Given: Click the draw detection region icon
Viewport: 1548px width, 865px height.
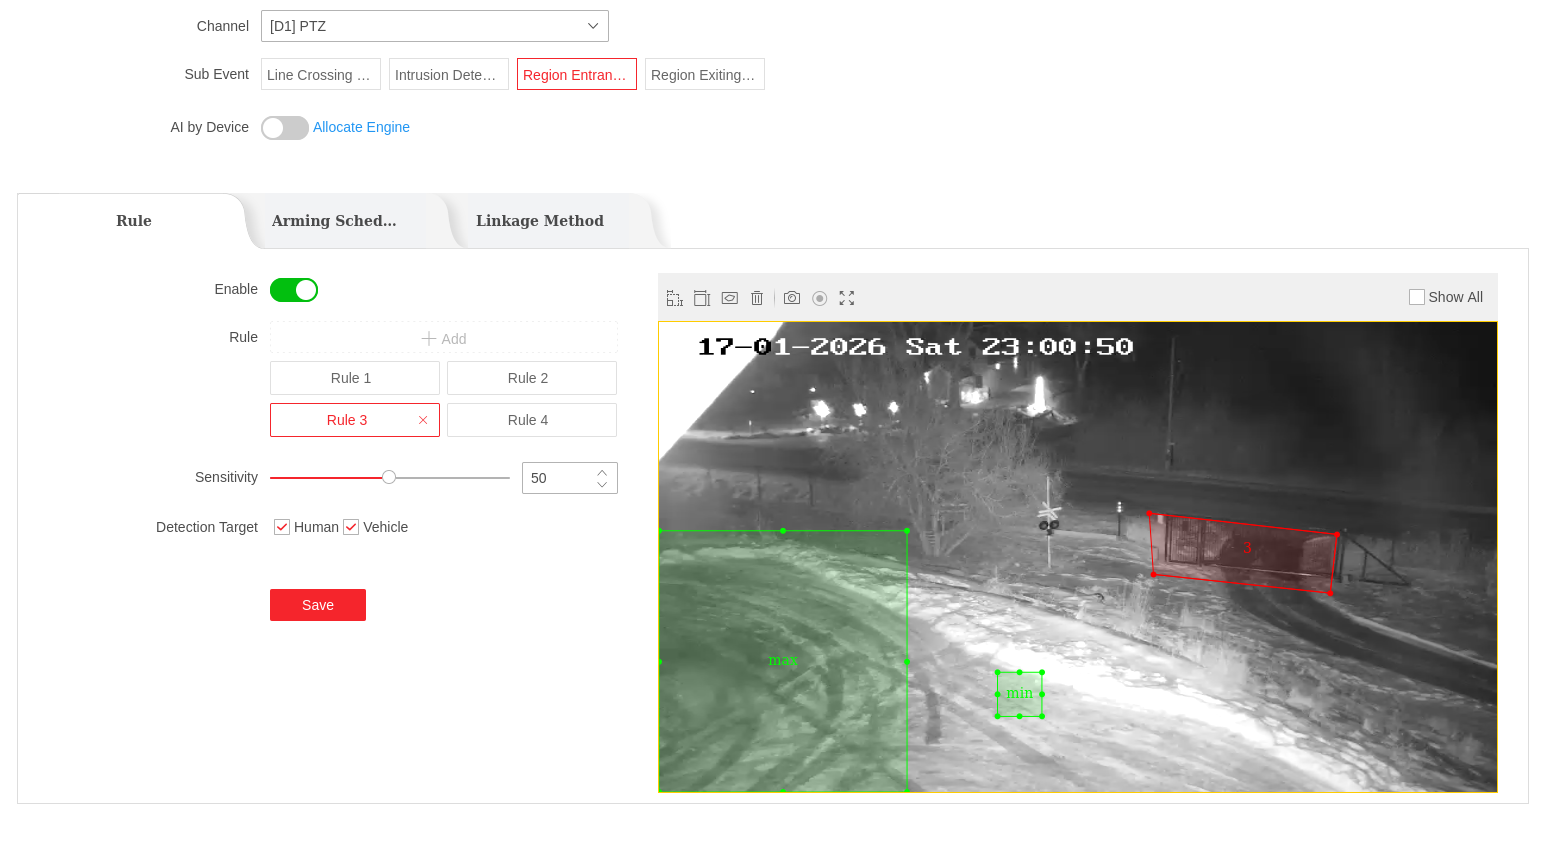Looking at the screenshot, I should point(730,298).
